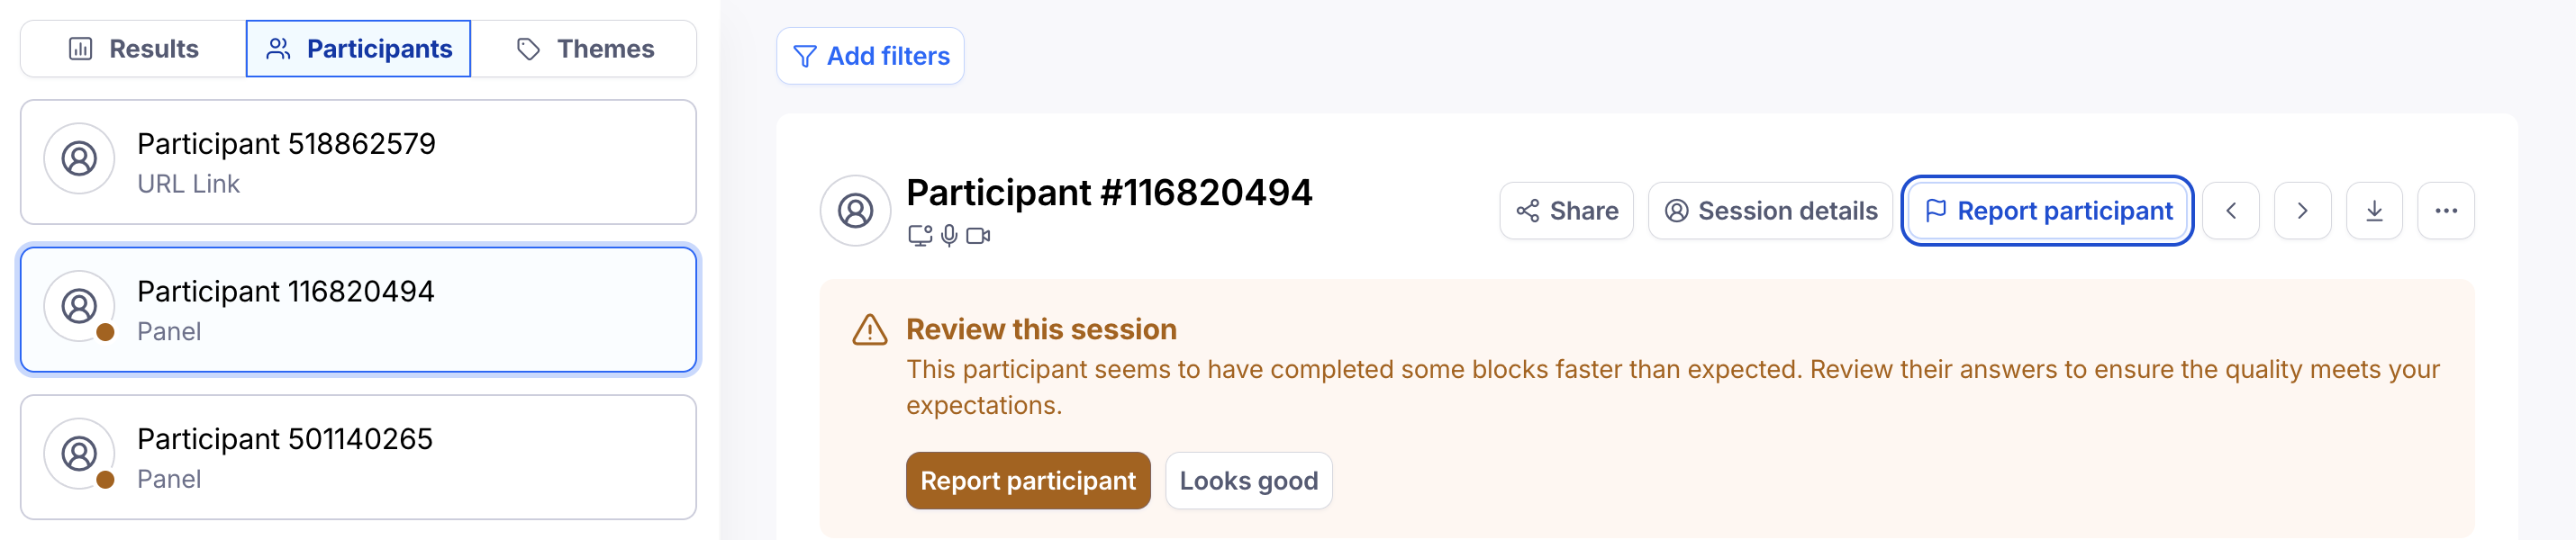Click the camera video indicator icon
Image resolution: width=2576 pixels, height=540 pixels.
tap(978, 236)
